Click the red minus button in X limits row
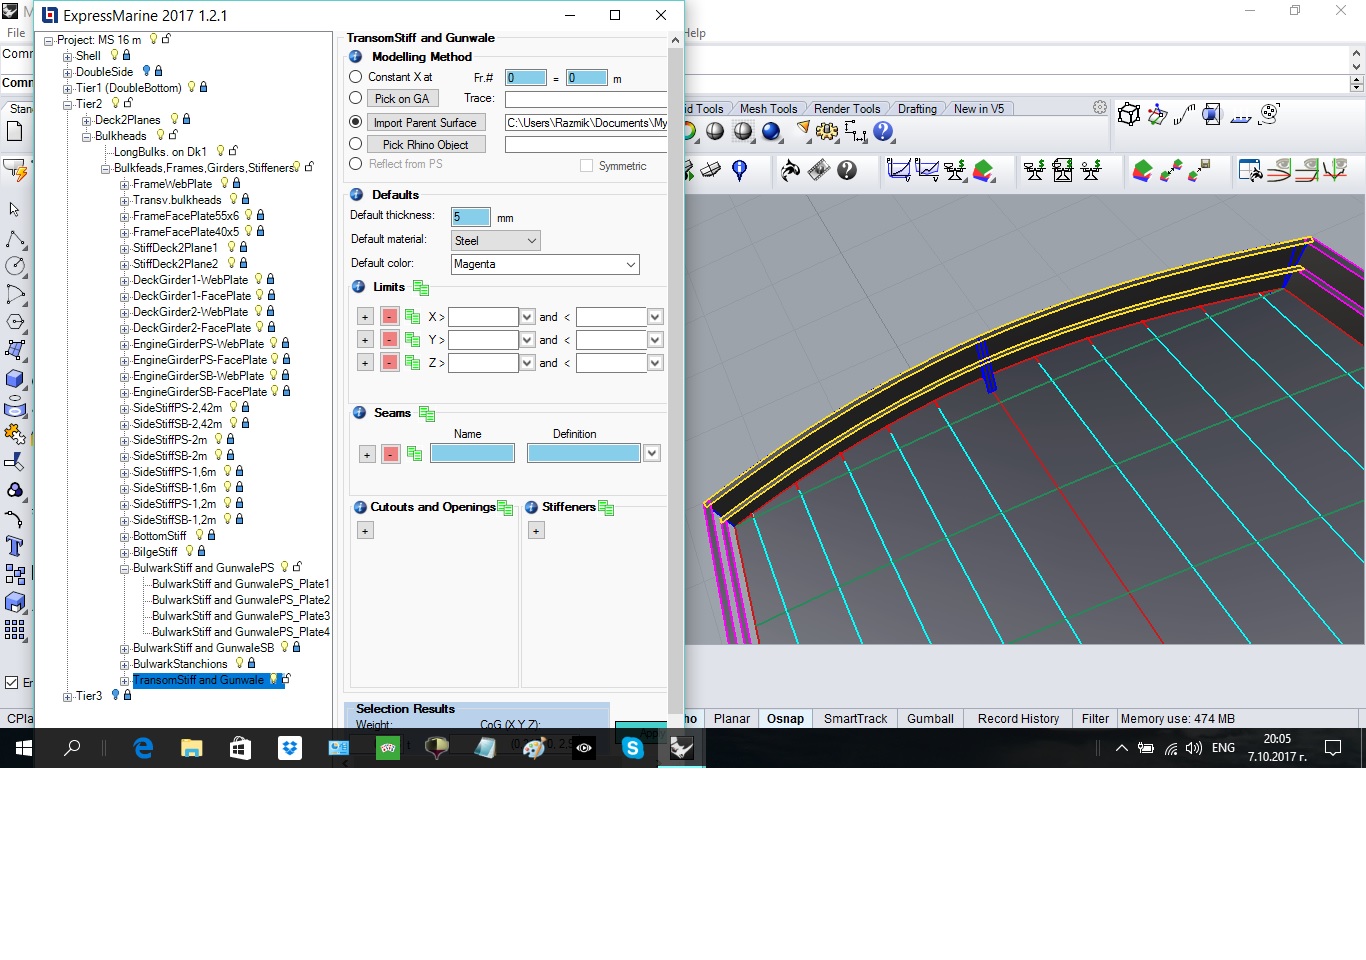The height and width of the screenshot is (960, 1366). coord(390,317)
